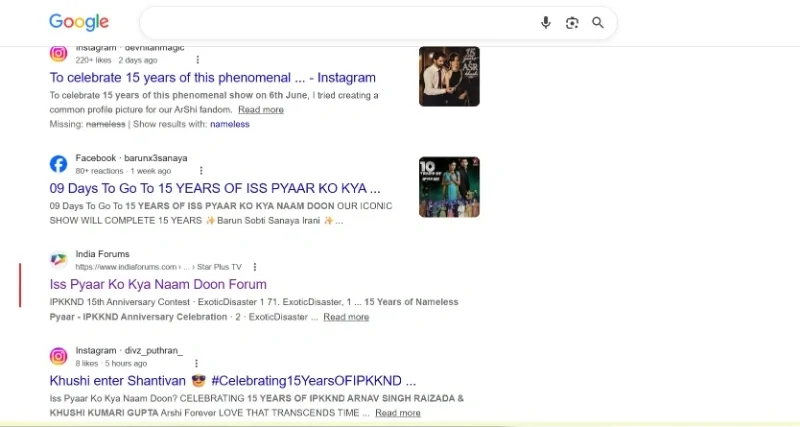The height and width of the screenshot is (427, 800).
Task: Click 'Instagram · divz_puthran_' source text
Action: (x=129, y=350)
